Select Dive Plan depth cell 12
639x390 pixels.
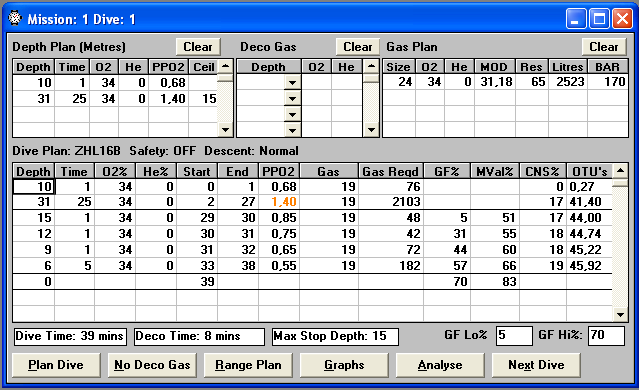click(x=34, y=234)
